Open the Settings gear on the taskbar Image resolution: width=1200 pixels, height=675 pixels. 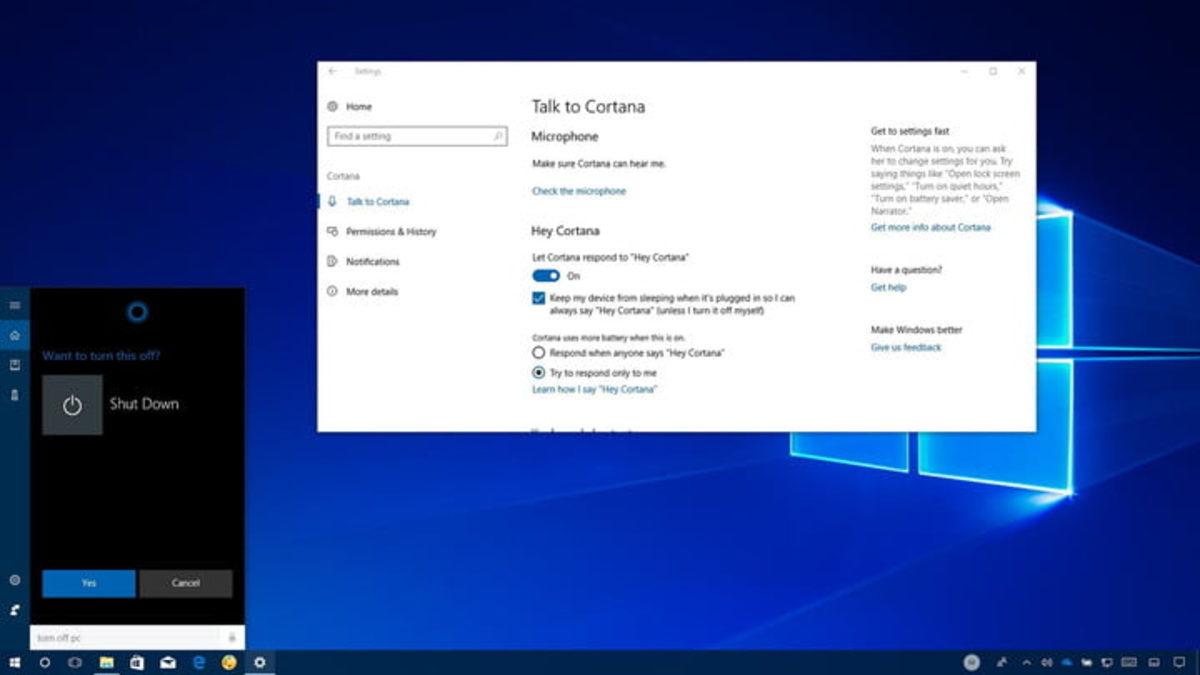[x=258, y=661]
